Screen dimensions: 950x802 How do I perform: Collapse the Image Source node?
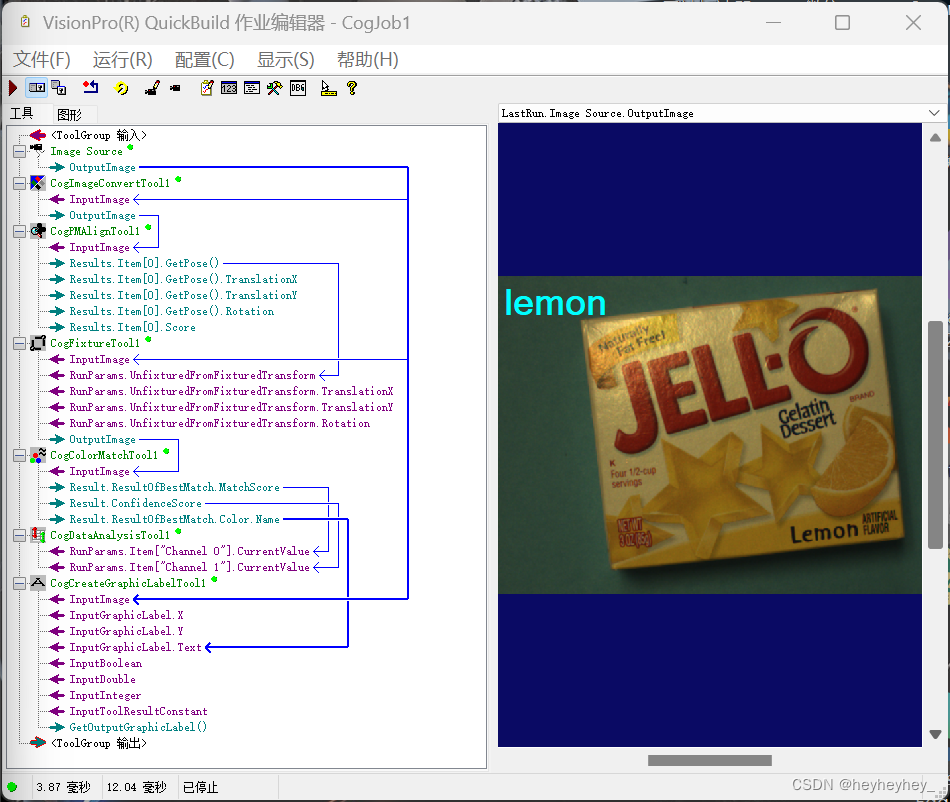[19, 151]
